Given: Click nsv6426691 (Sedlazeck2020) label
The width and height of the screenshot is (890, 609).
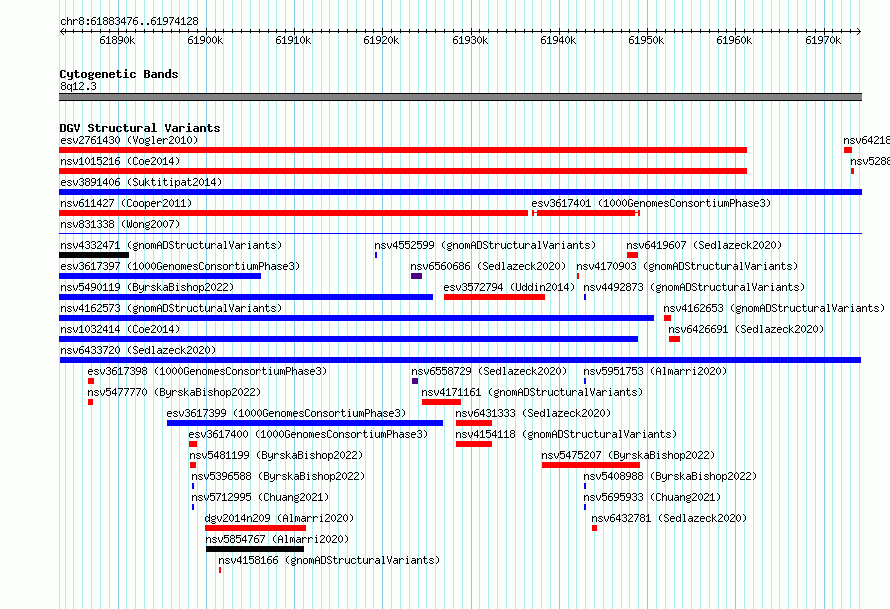Looking at the screenshot, I should 746,329.
